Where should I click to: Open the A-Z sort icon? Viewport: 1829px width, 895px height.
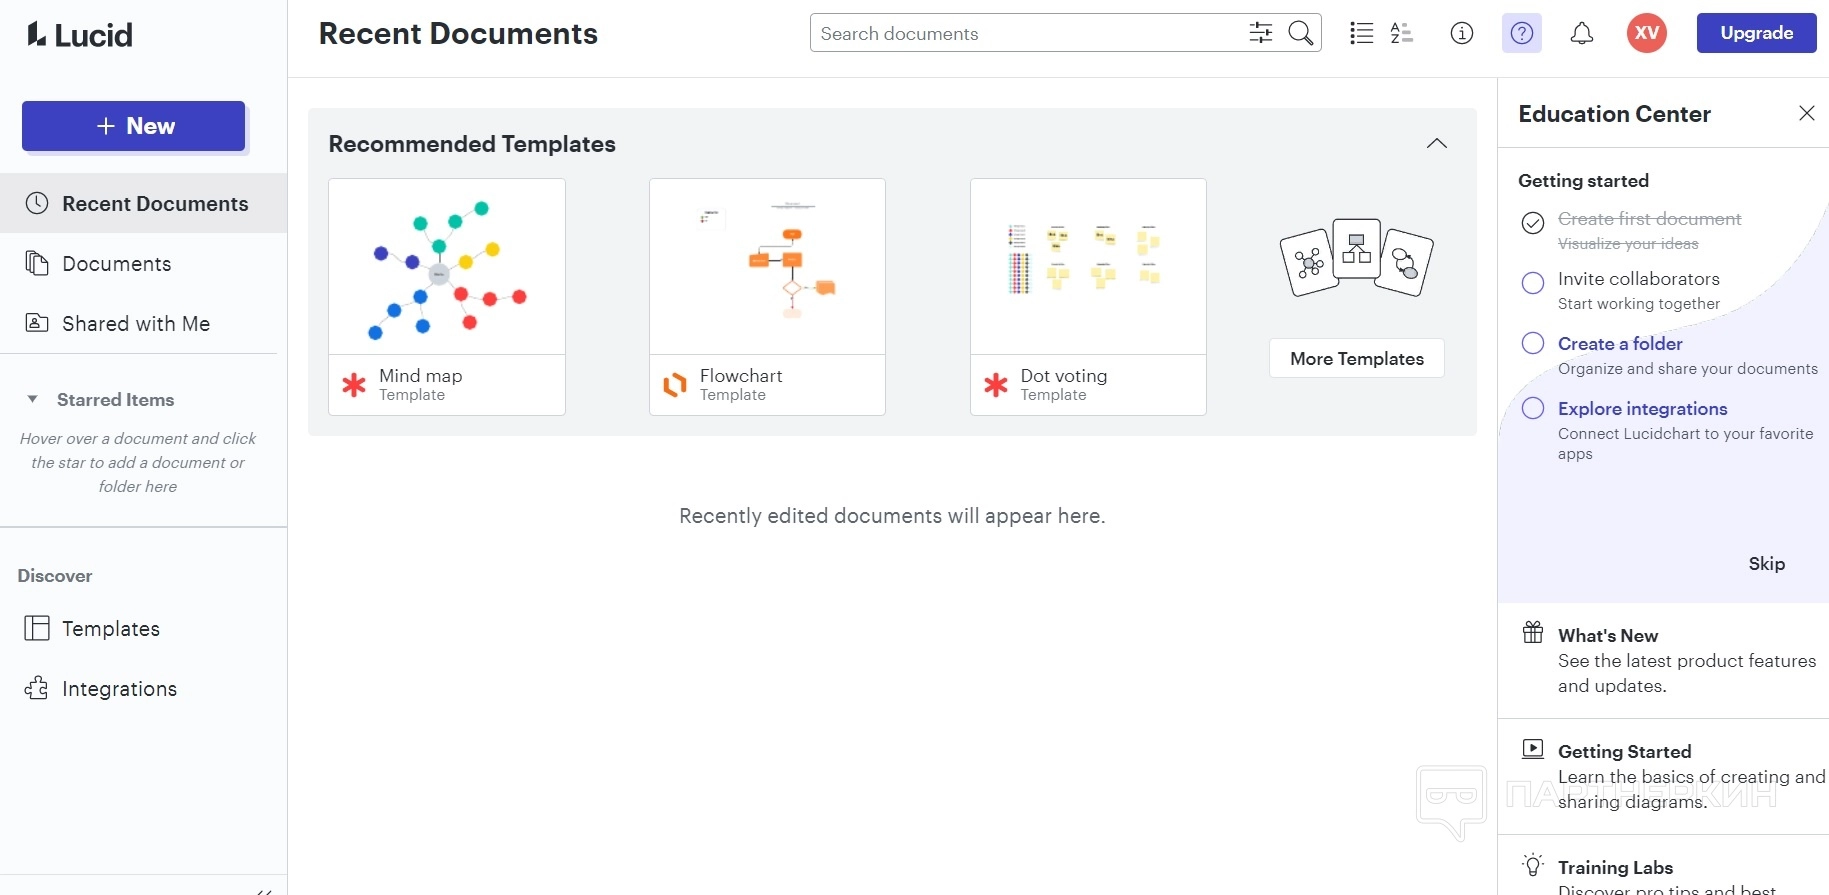[x=1402, y=33]
